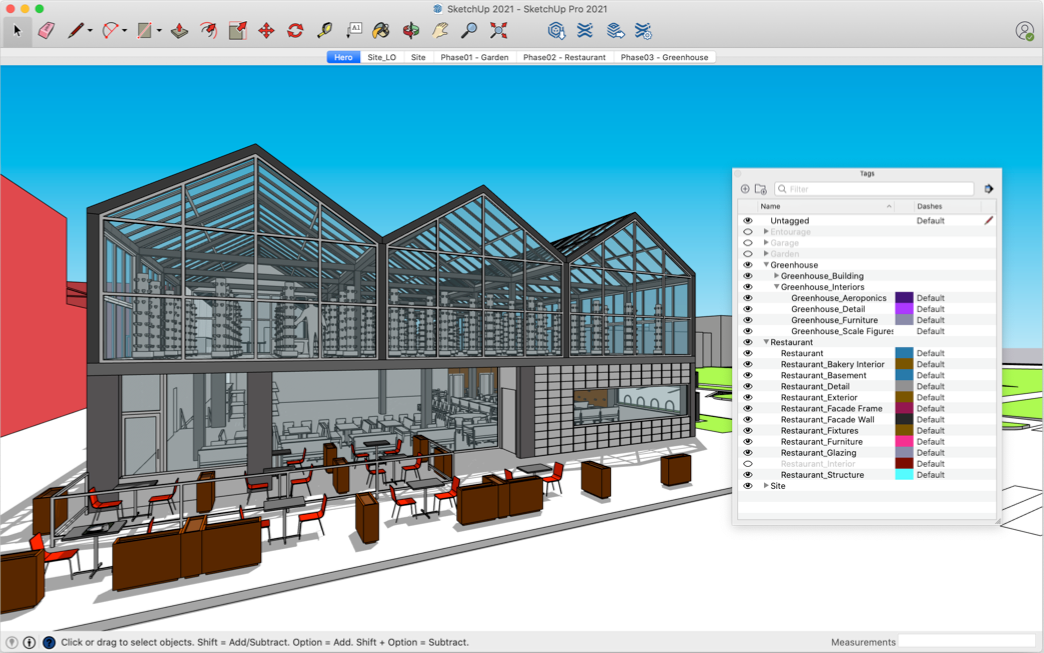
Task: Activate the Push/Pull tool
Action: [x=180, y=31]
